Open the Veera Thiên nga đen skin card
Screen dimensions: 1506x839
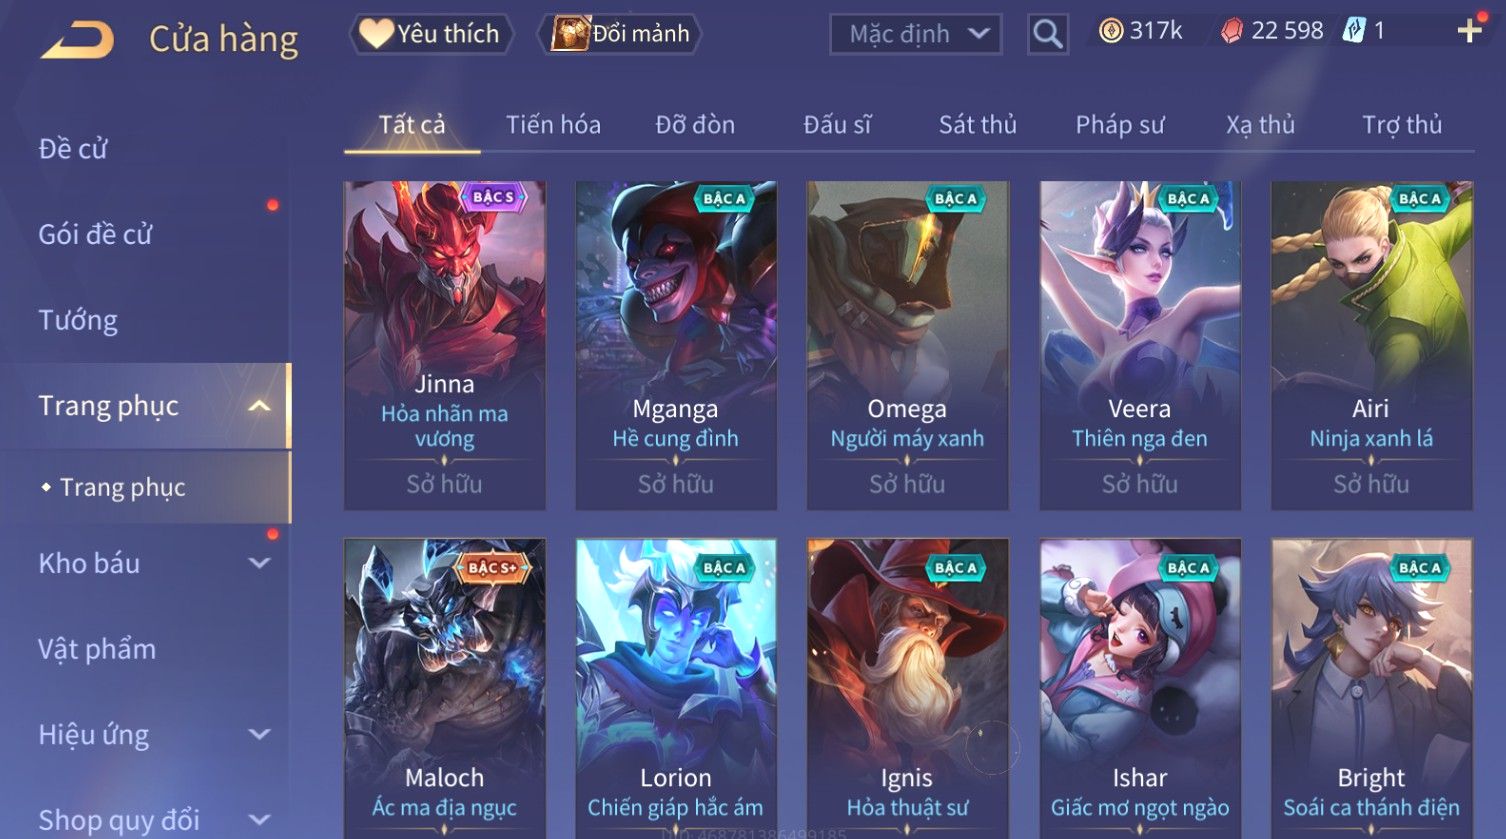pos(1140,345)
